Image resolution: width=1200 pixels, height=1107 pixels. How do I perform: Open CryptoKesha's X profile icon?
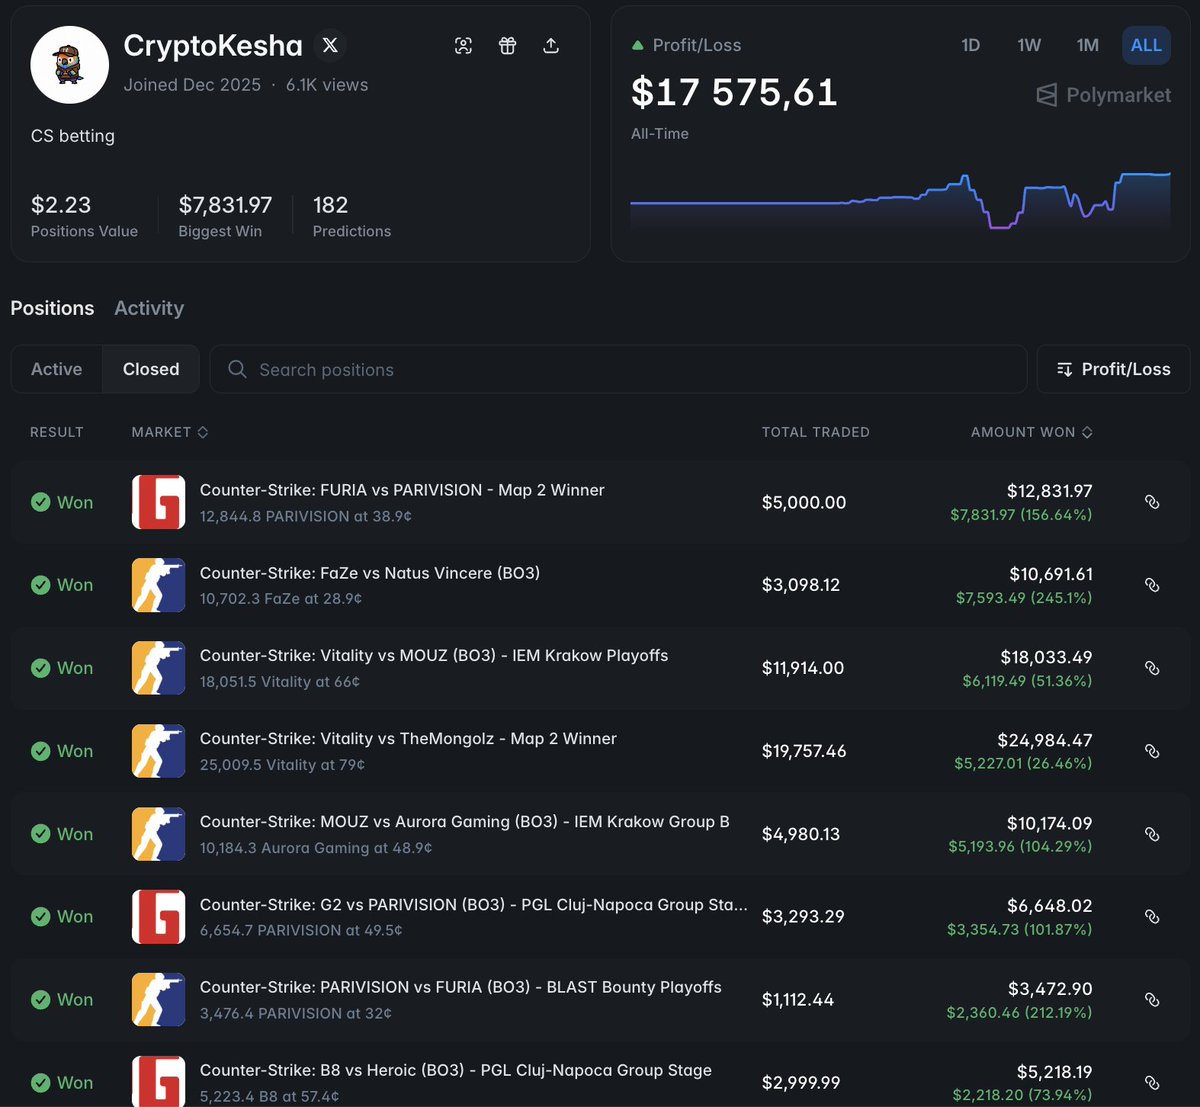pyautogui.click(x=330, y=45)
